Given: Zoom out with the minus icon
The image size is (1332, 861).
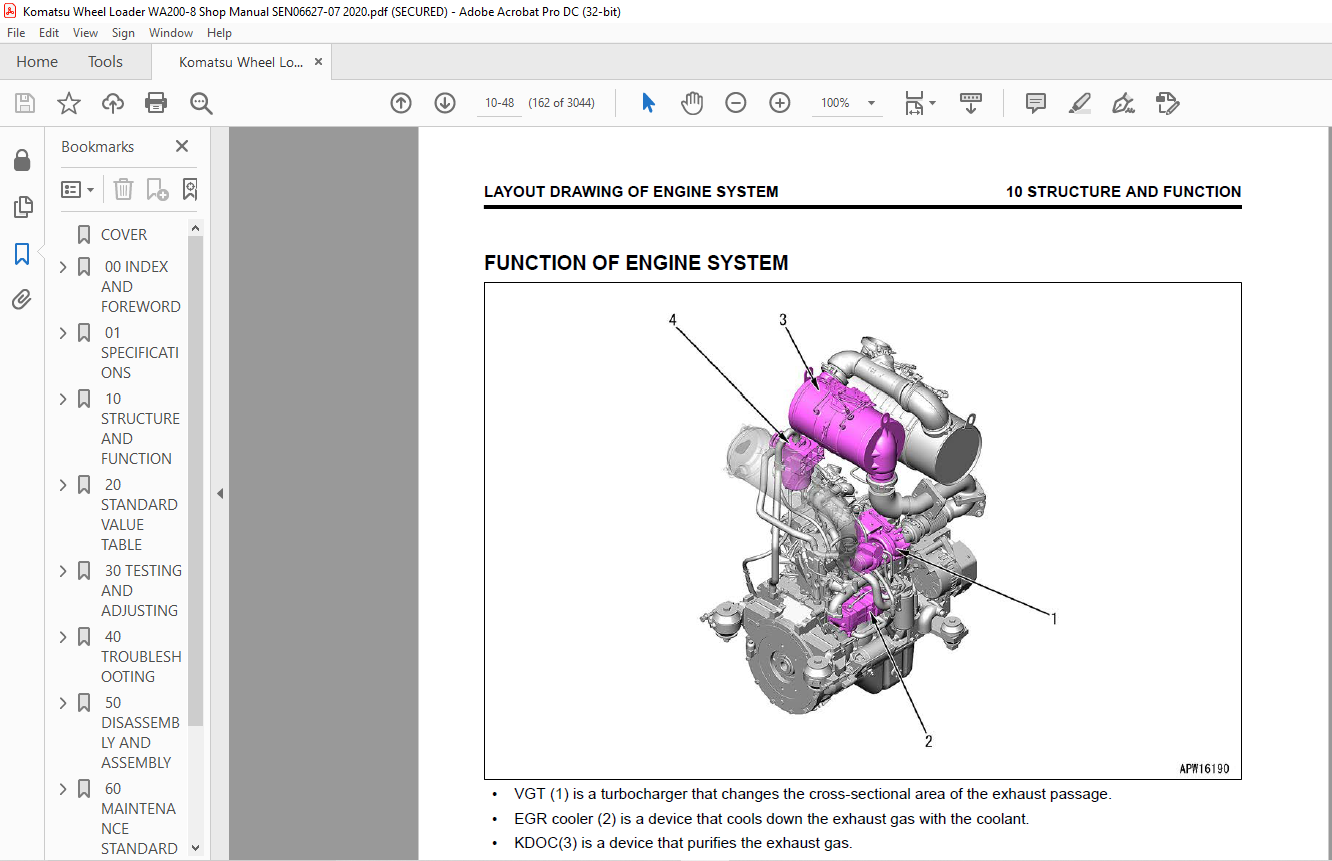Looking at the screenshot, I should point(736,103).
